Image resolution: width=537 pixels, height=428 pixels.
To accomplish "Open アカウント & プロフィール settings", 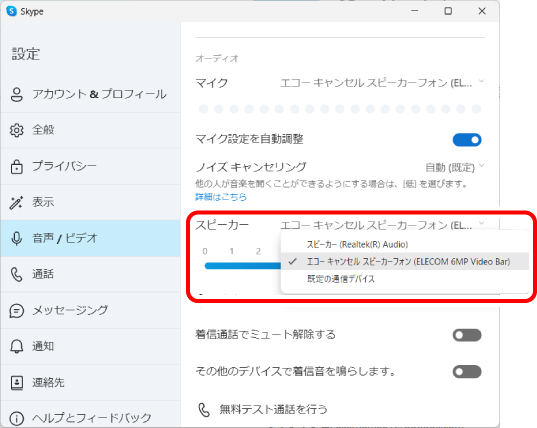I will (90, 95).
